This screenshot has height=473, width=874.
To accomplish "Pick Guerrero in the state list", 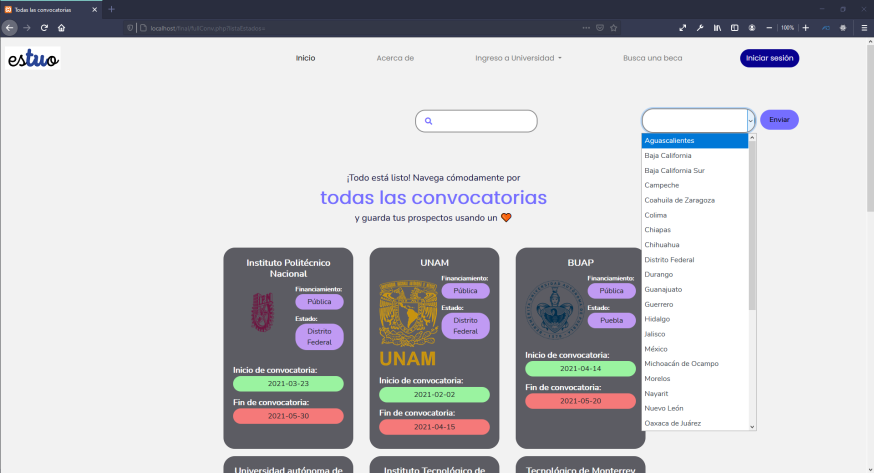I will pyautogui.click(x=695, y=304).
